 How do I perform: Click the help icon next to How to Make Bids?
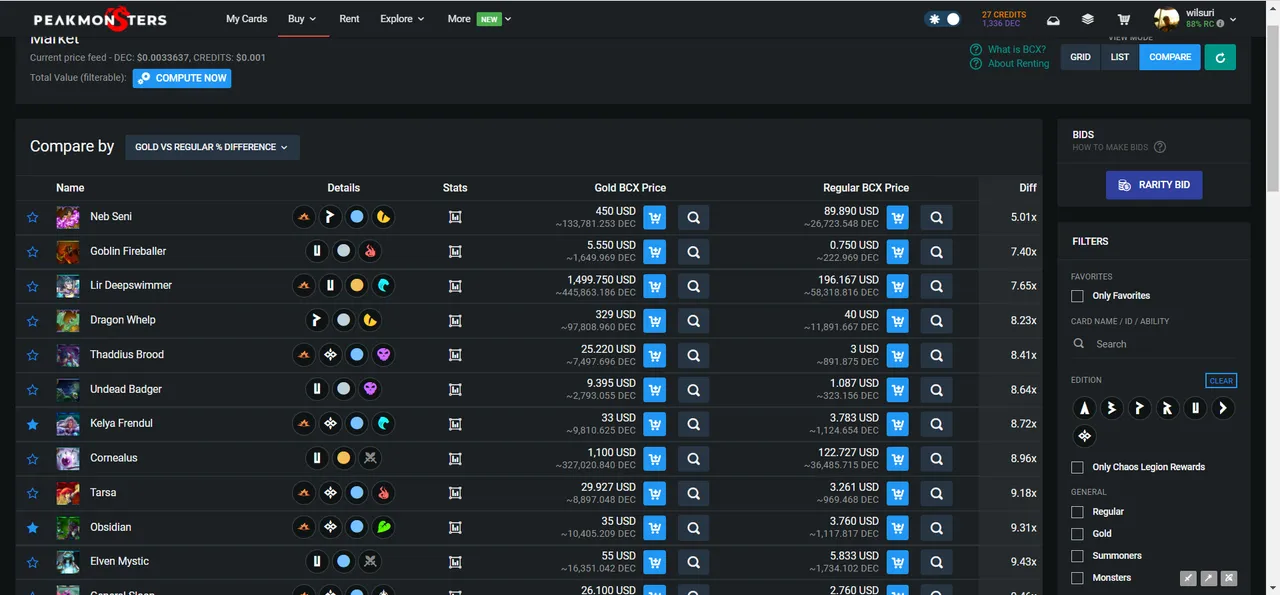click(x=1160, y=147)
